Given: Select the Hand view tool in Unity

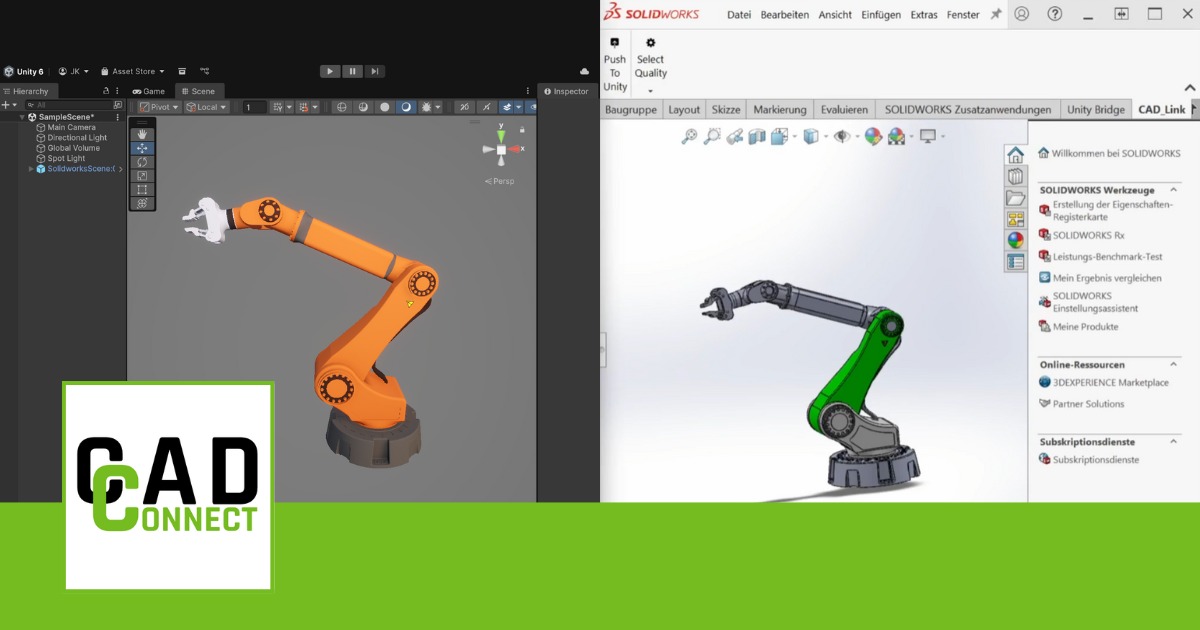Looking at the screenshot, I should 142,134.
